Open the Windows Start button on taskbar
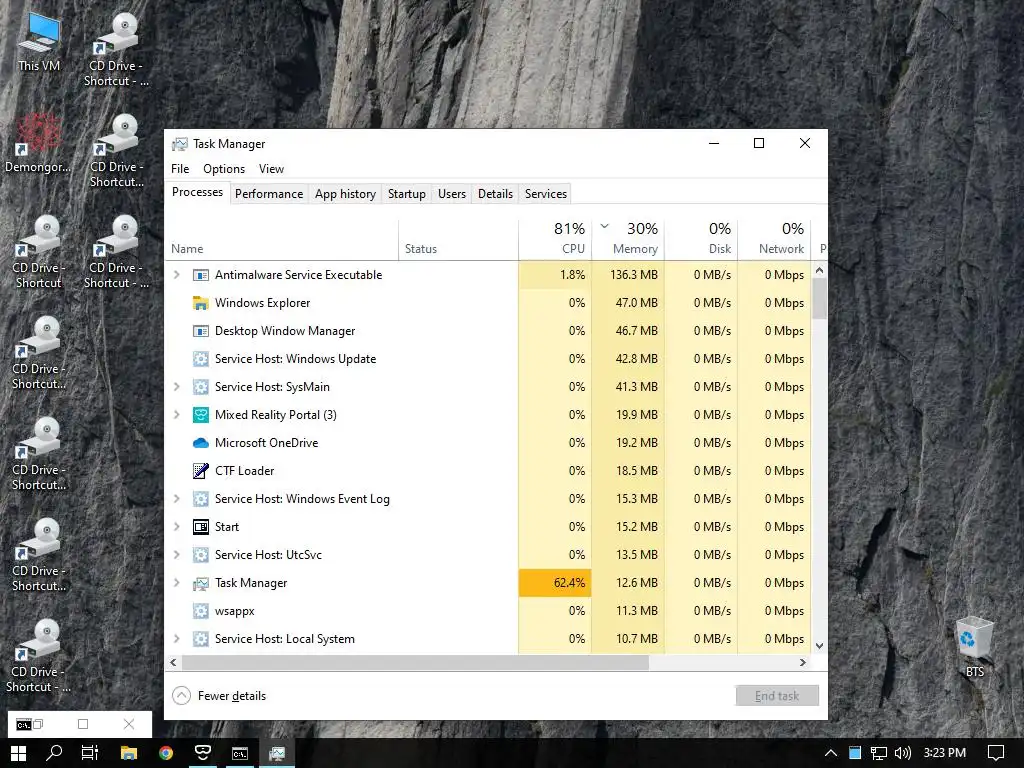Image resolution: width=1024 pixels, height=768 pixels. click(x=18, y=753)
